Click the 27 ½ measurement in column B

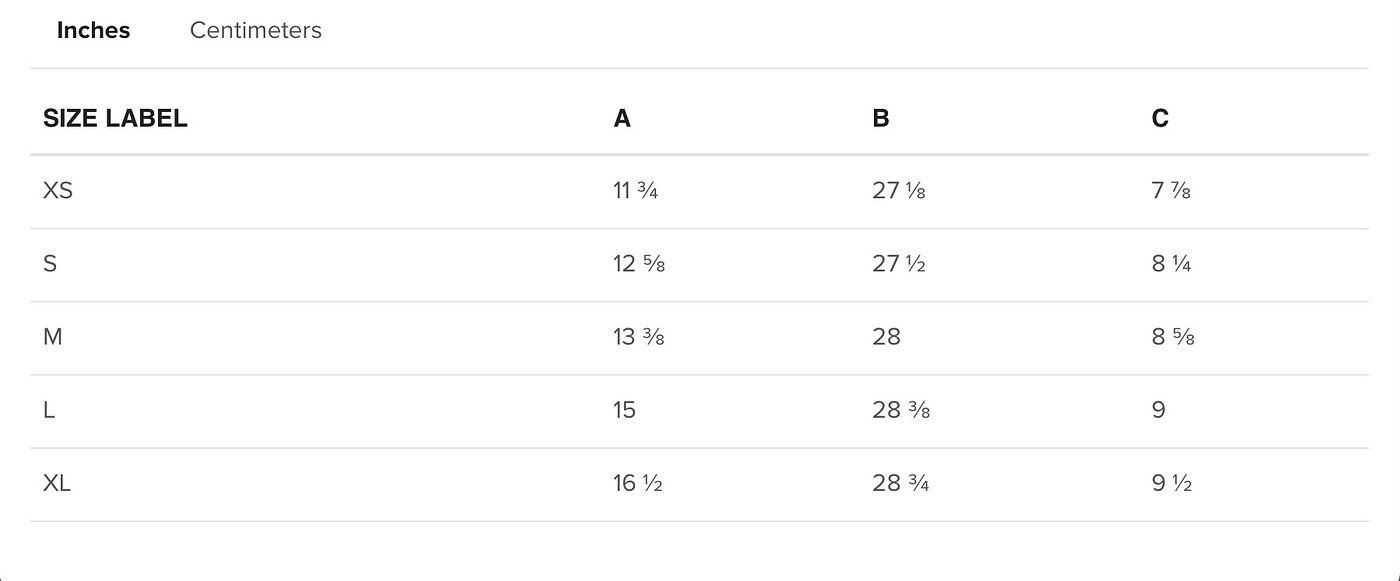pyautogui.click(x=899, y=264)
